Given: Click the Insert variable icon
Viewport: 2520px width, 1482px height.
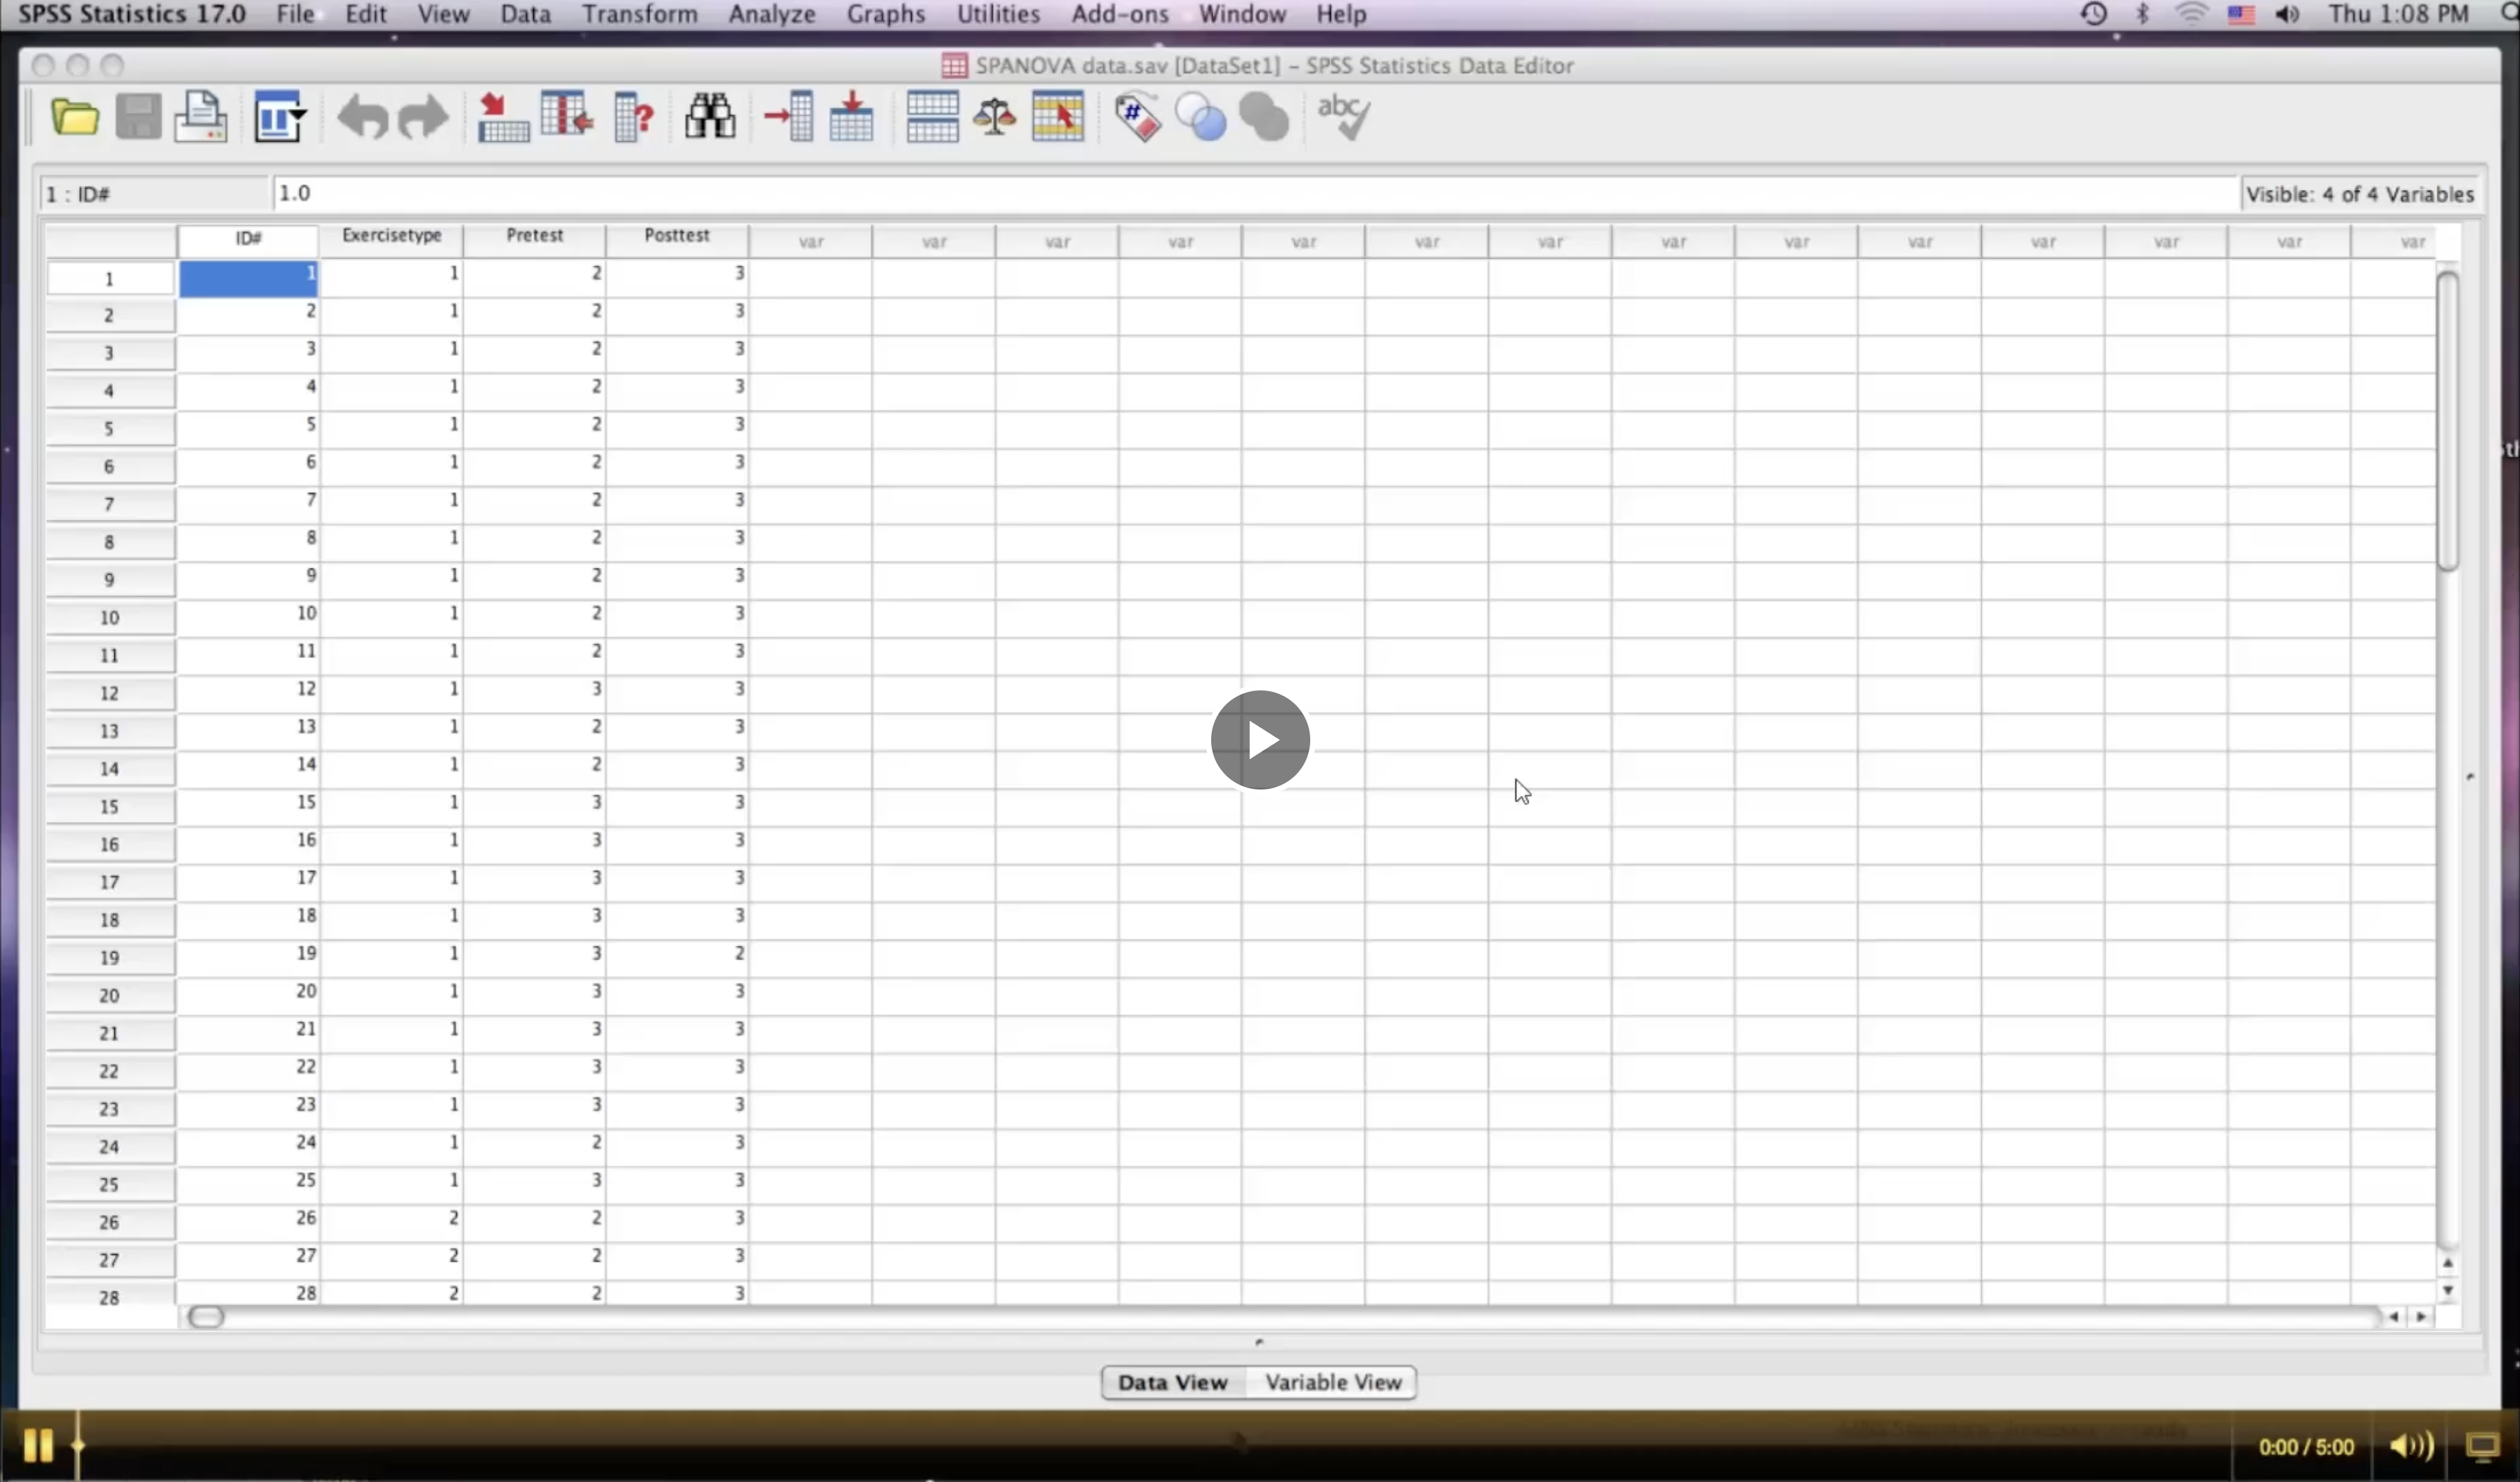Looking at the screenshot, I should pyautogui.click(x=851, y=118).
